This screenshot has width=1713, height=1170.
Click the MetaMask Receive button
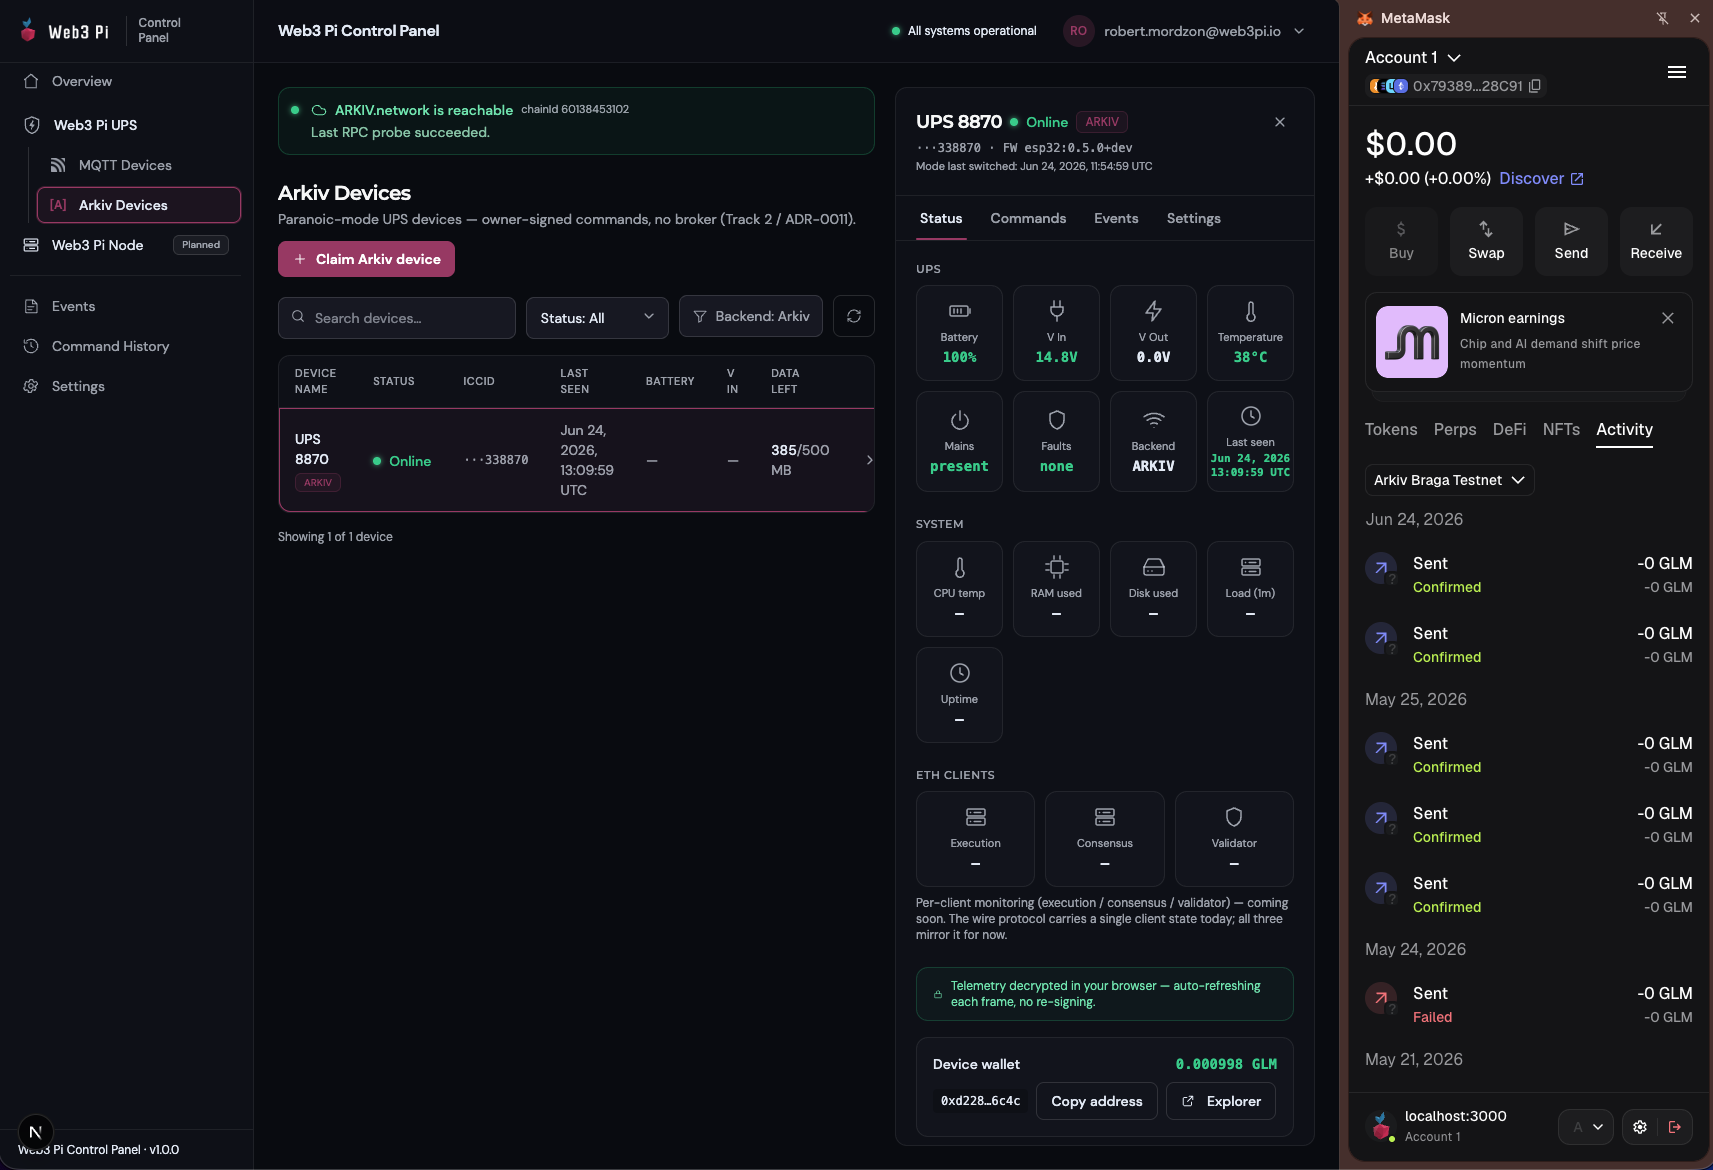pyautogui.click(x=1656, y=241)
